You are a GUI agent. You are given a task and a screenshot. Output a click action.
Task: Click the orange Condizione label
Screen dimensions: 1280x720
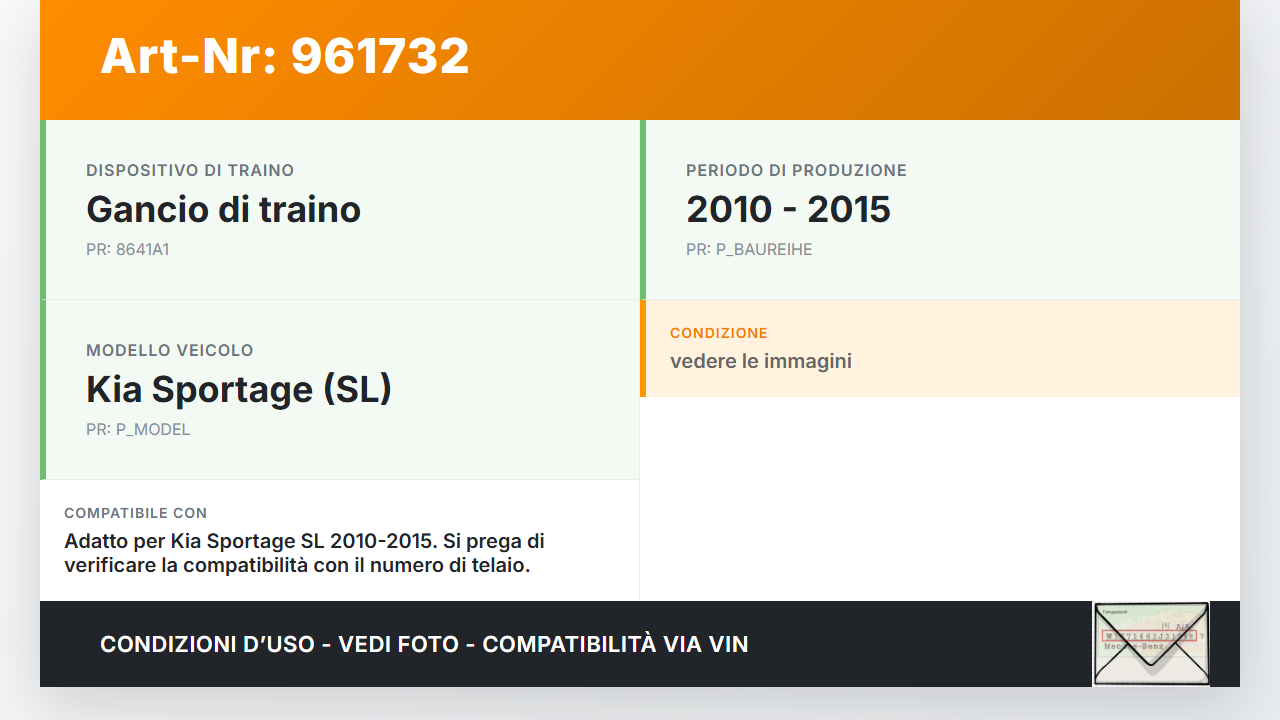coord(719,333)
